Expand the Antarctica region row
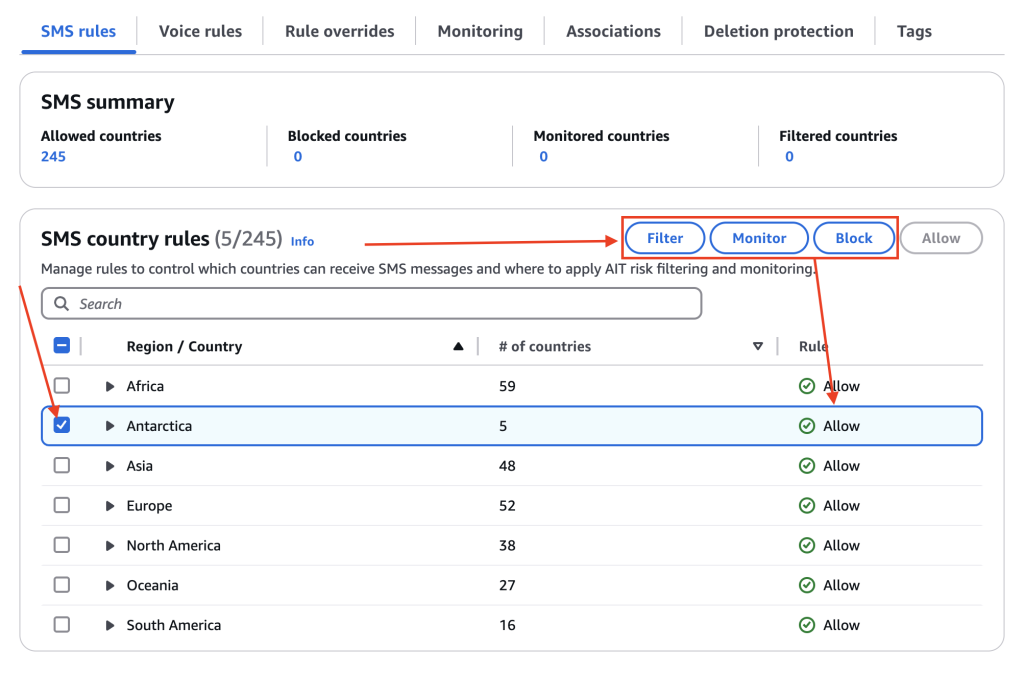Viewport: 1024px width, 674px height. [110, 426]
